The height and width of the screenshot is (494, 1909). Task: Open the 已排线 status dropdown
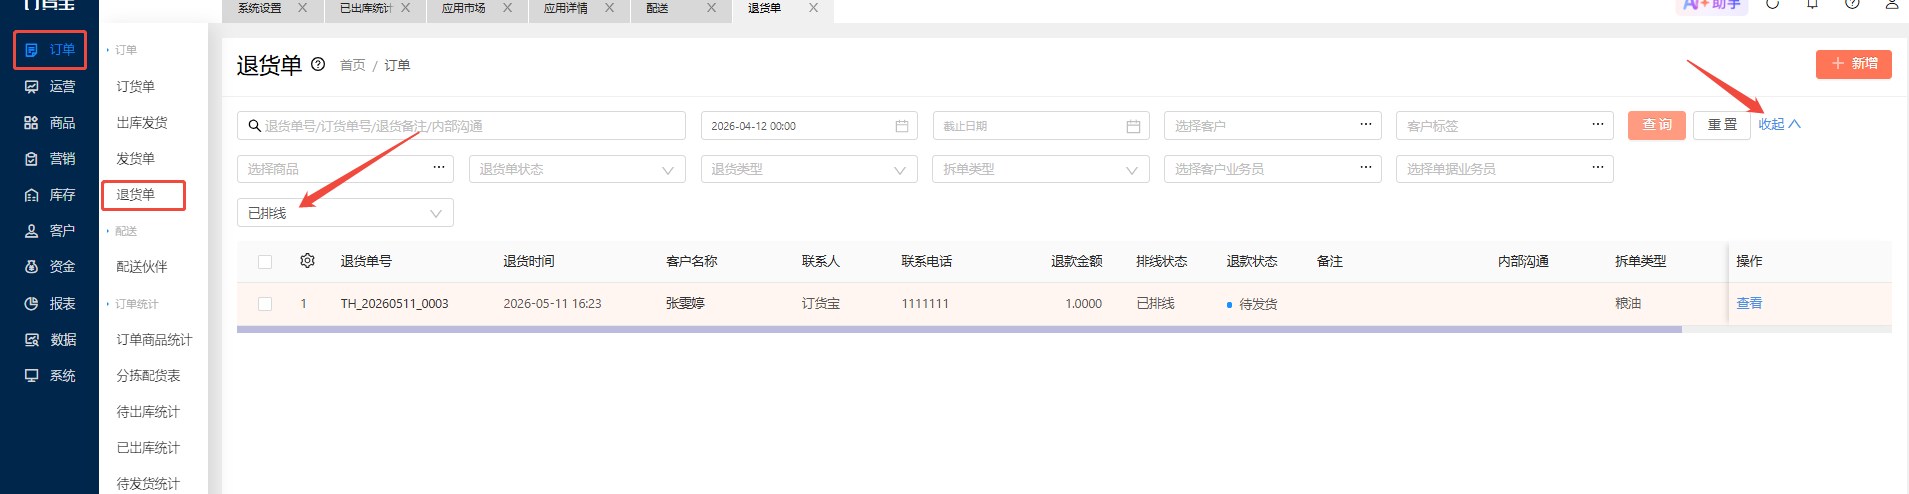[x=345, y=213]
